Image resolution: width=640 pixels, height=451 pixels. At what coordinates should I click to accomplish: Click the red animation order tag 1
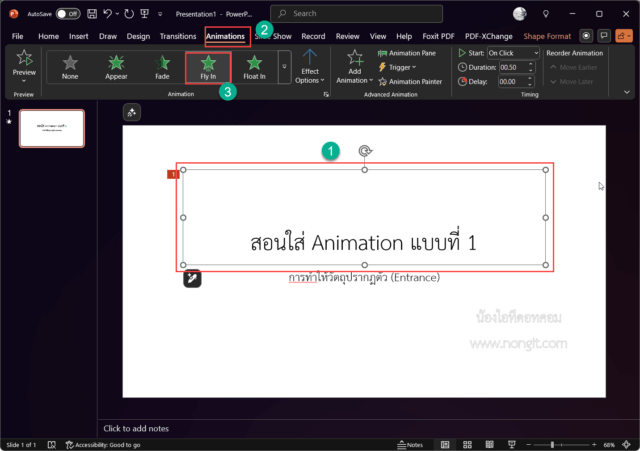click(173, 174)
